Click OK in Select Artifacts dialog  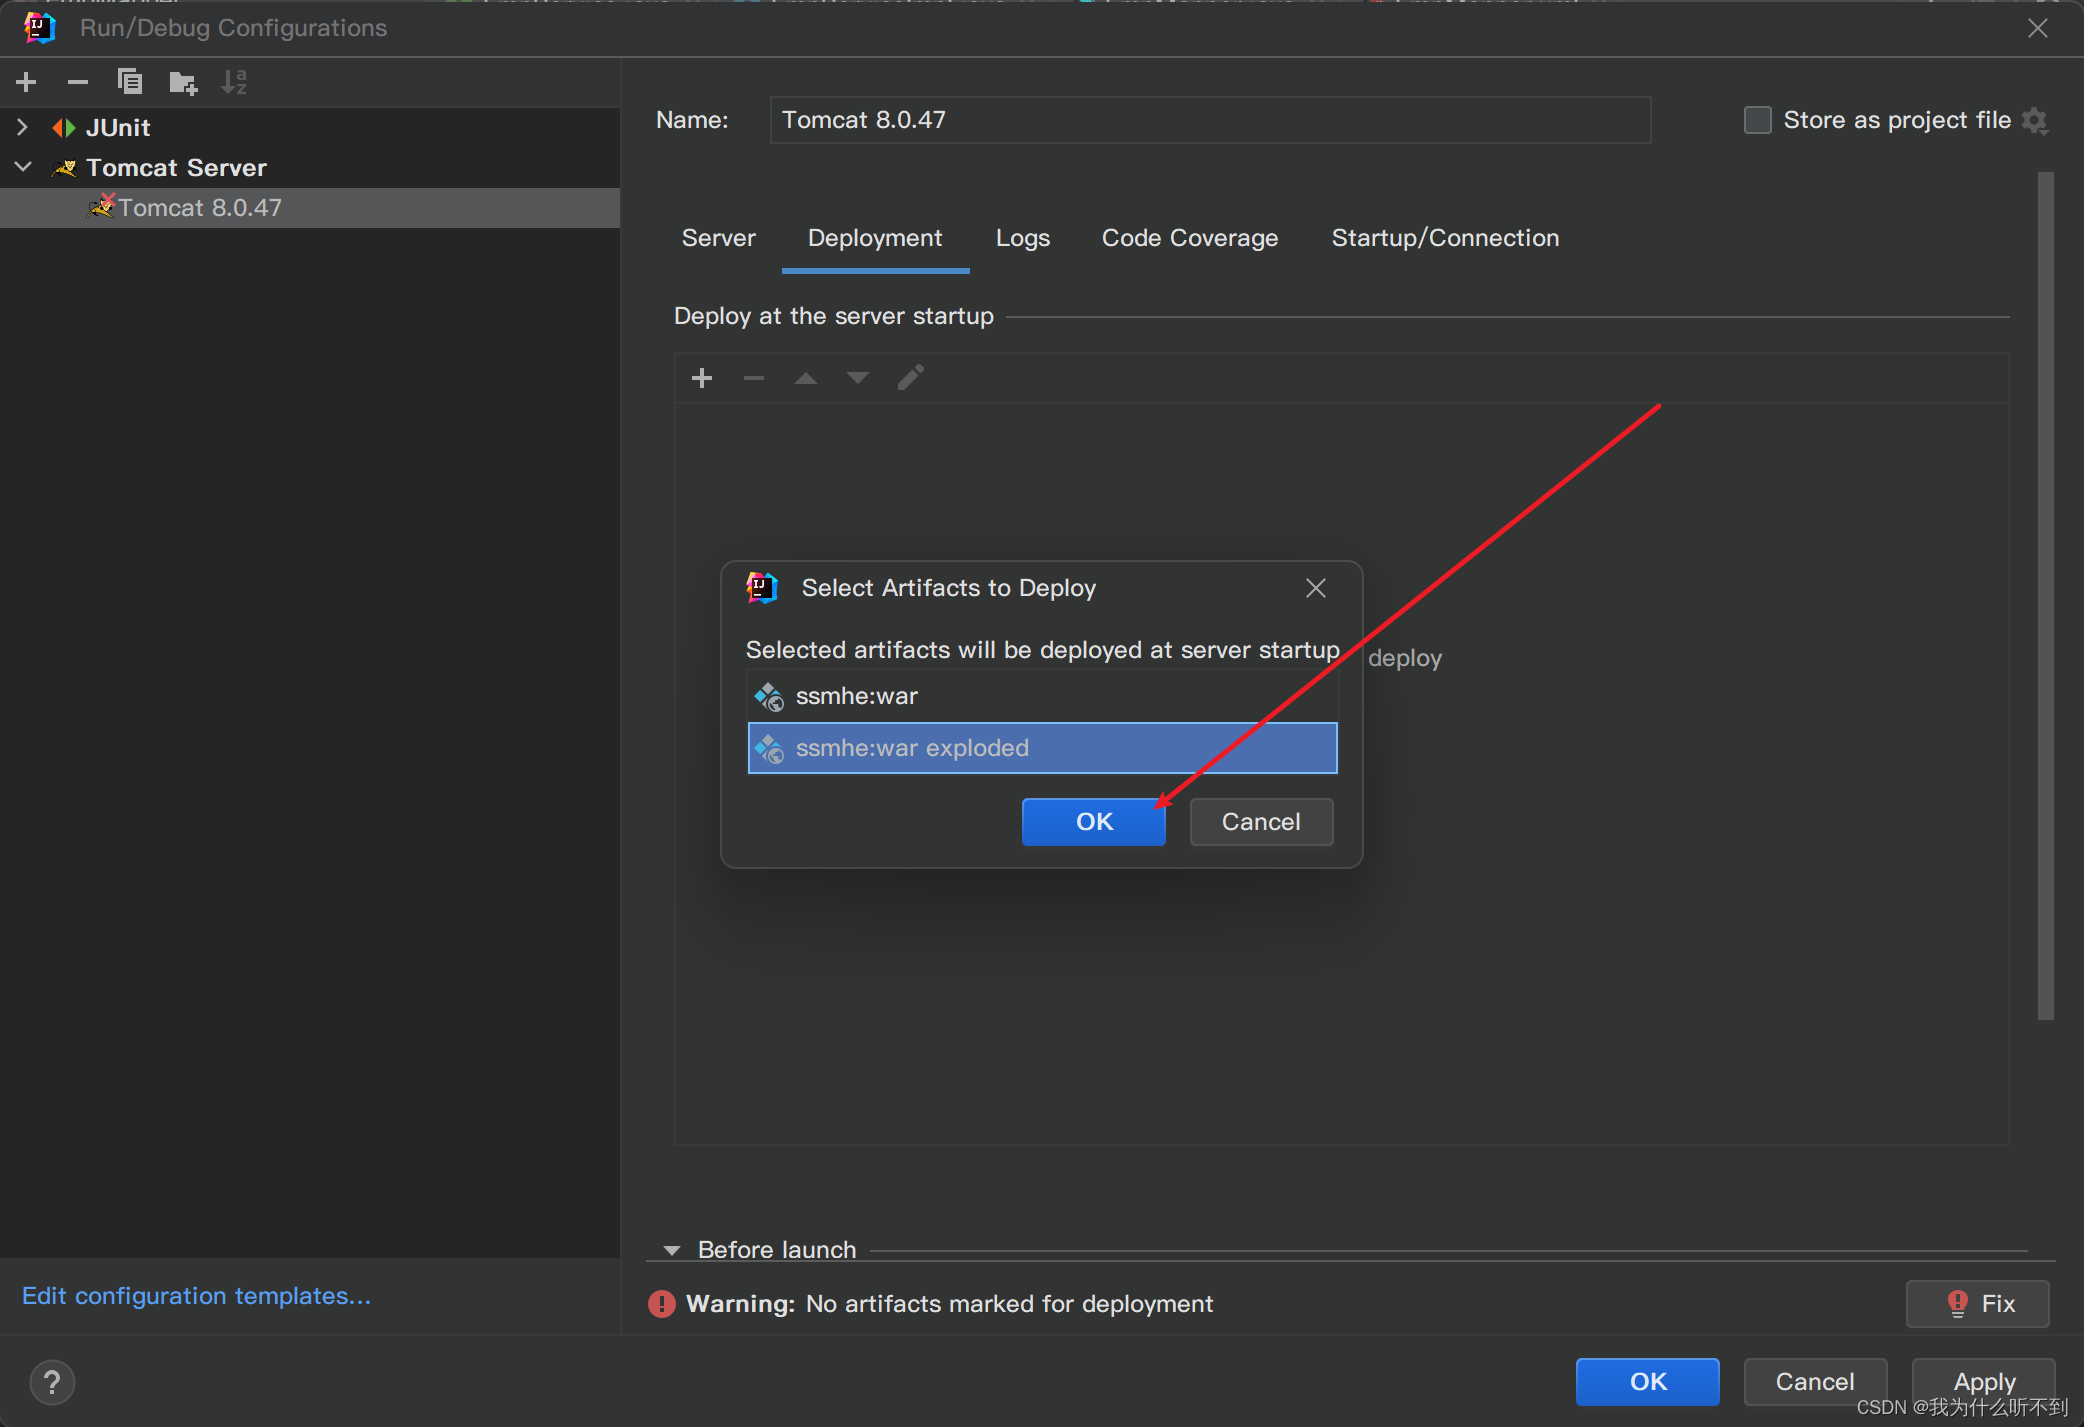click(x=1093, y=822)
